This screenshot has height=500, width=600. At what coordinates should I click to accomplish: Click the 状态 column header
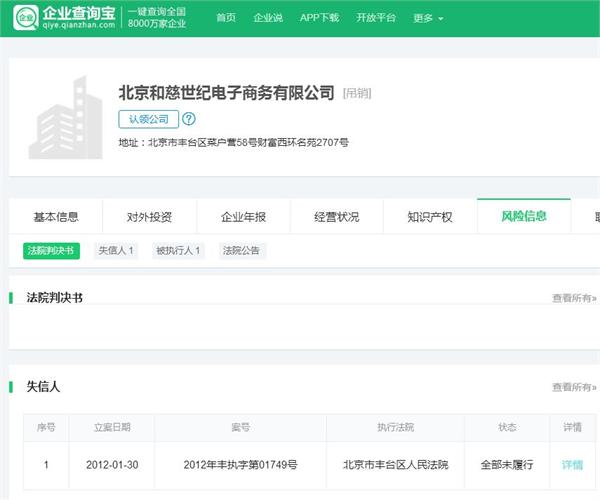tap(507, 427)
